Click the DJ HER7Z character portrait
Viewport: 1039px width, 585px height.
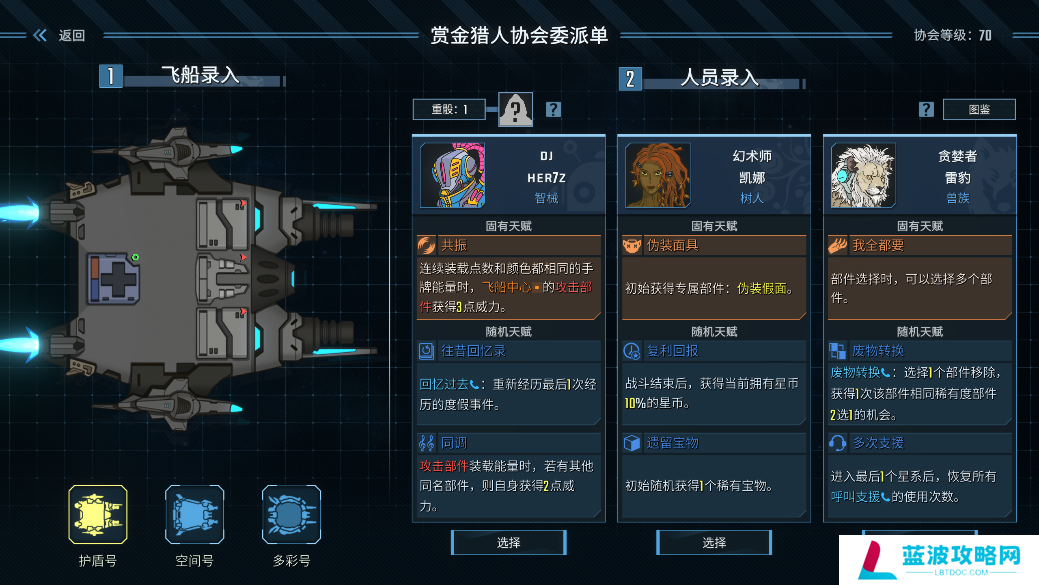453,175
